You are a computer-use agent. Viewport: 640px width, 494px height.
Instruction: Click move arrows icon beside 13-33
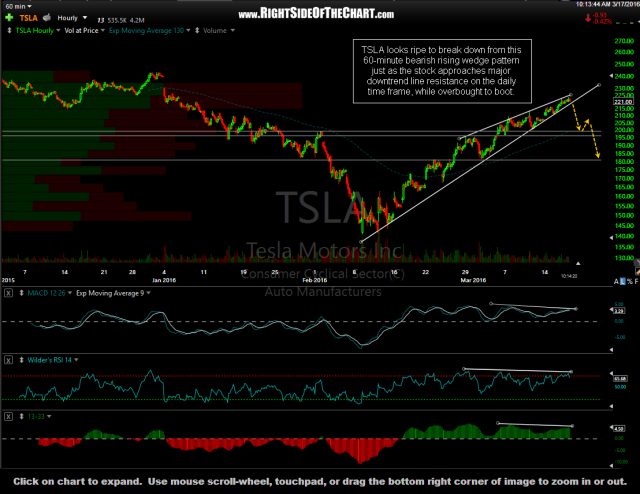point(21,416)
